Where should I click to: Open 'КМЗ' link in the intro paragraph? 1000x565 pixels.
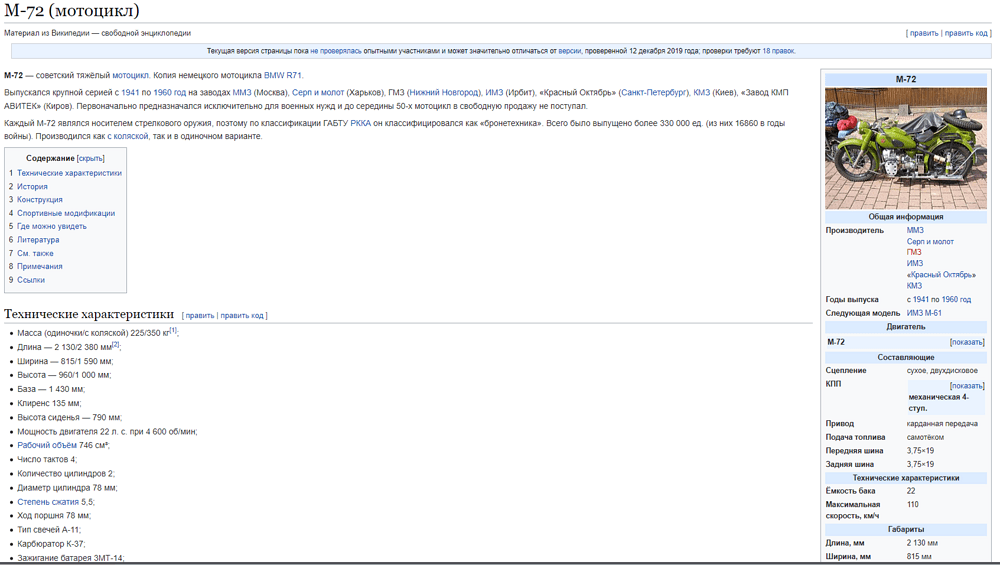tap(702, 92)
